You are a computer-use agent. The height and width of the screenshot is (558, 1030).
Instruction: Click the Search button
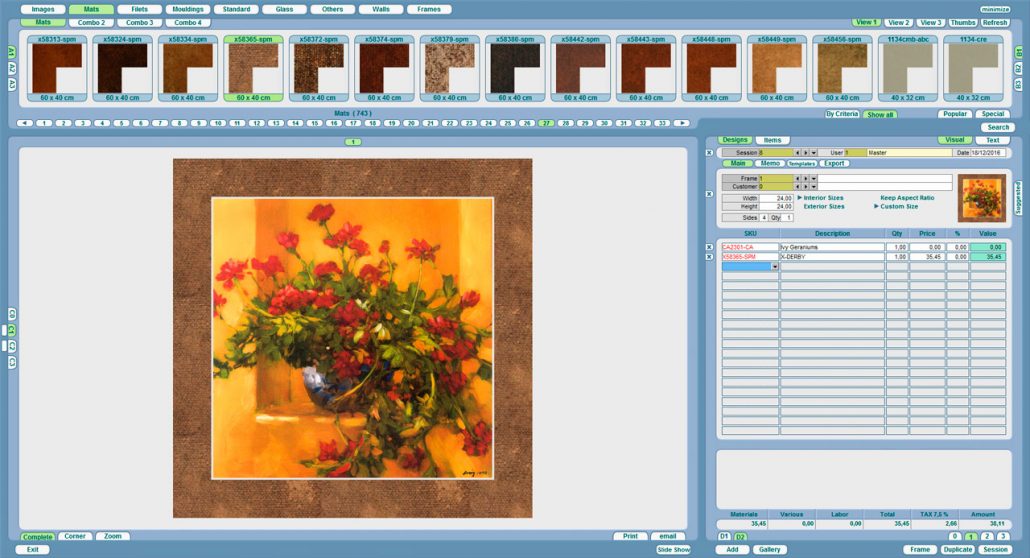[x=998, y=128]
